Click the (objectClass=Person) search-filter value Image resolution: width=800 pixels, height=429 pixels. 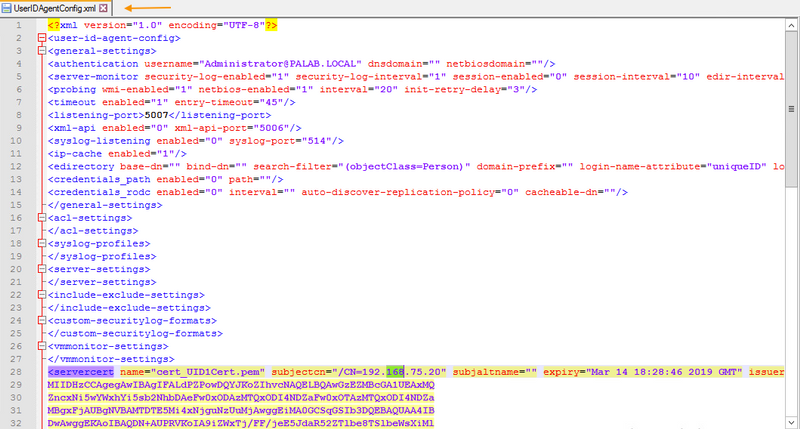(405, 166)
